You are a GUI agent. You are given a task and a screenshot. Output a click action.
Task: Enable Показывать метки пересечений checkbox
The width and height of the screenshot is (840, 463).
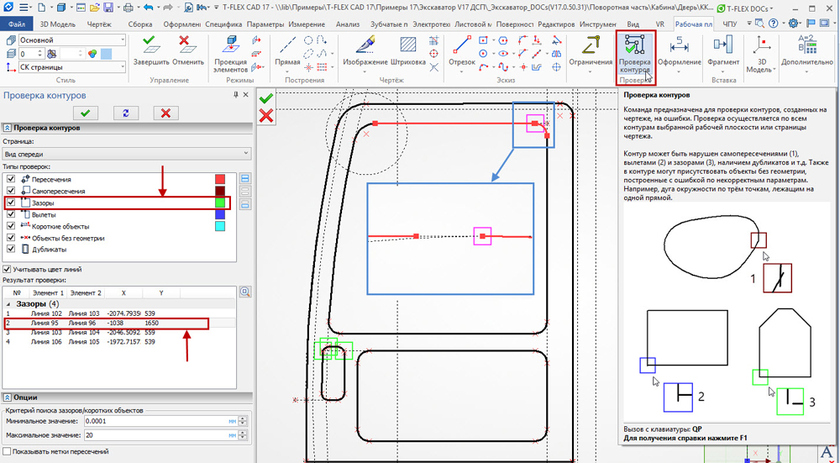(x=9, y=452)
